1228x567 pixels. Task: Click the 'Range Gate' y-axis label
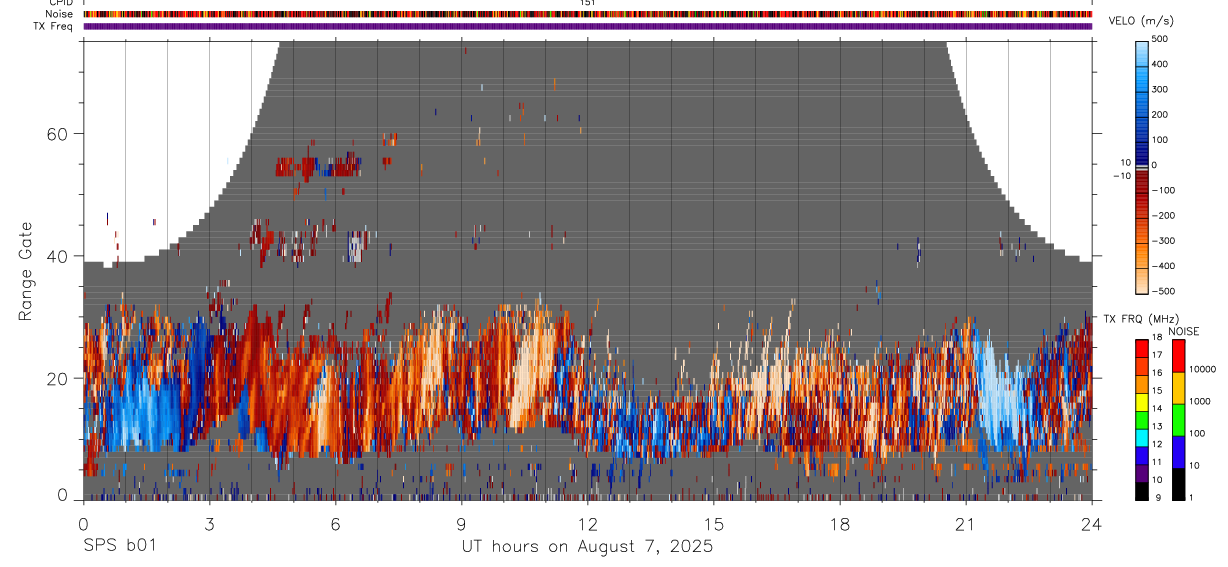point(26,272)
